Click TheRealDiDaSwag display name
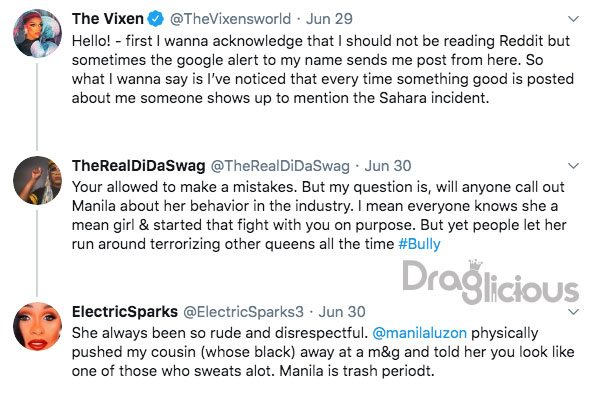 [139, 165]
